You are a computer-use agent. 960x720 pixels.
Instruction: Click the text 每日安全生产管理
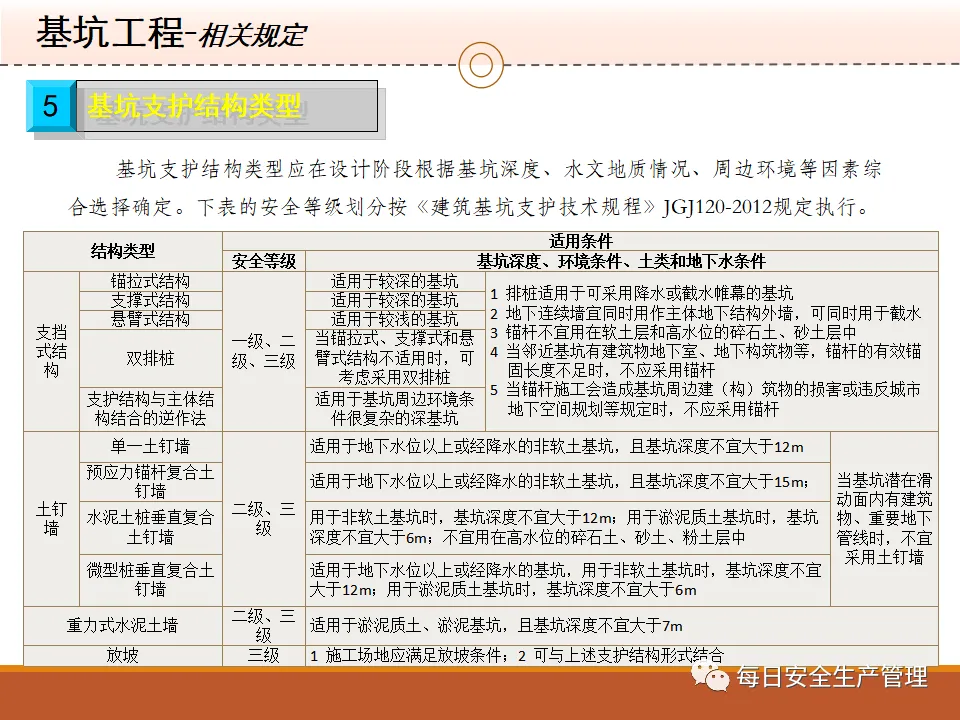click(x=831, y=678)
